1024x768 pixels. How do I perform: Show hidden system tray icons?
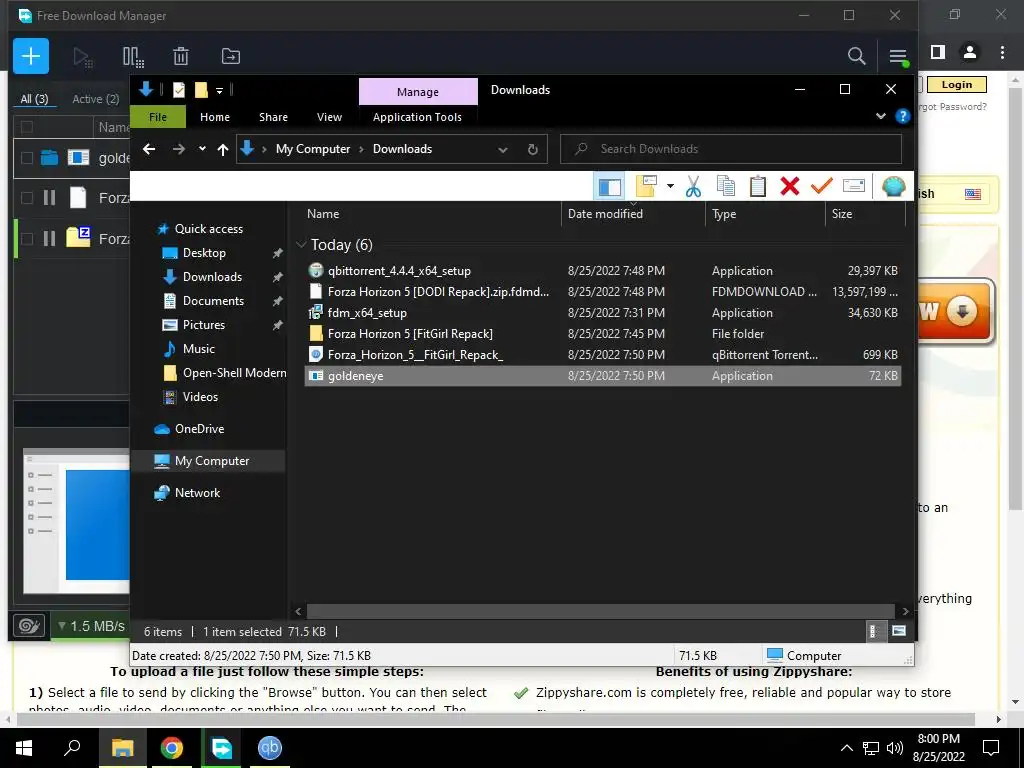(846, 748)
